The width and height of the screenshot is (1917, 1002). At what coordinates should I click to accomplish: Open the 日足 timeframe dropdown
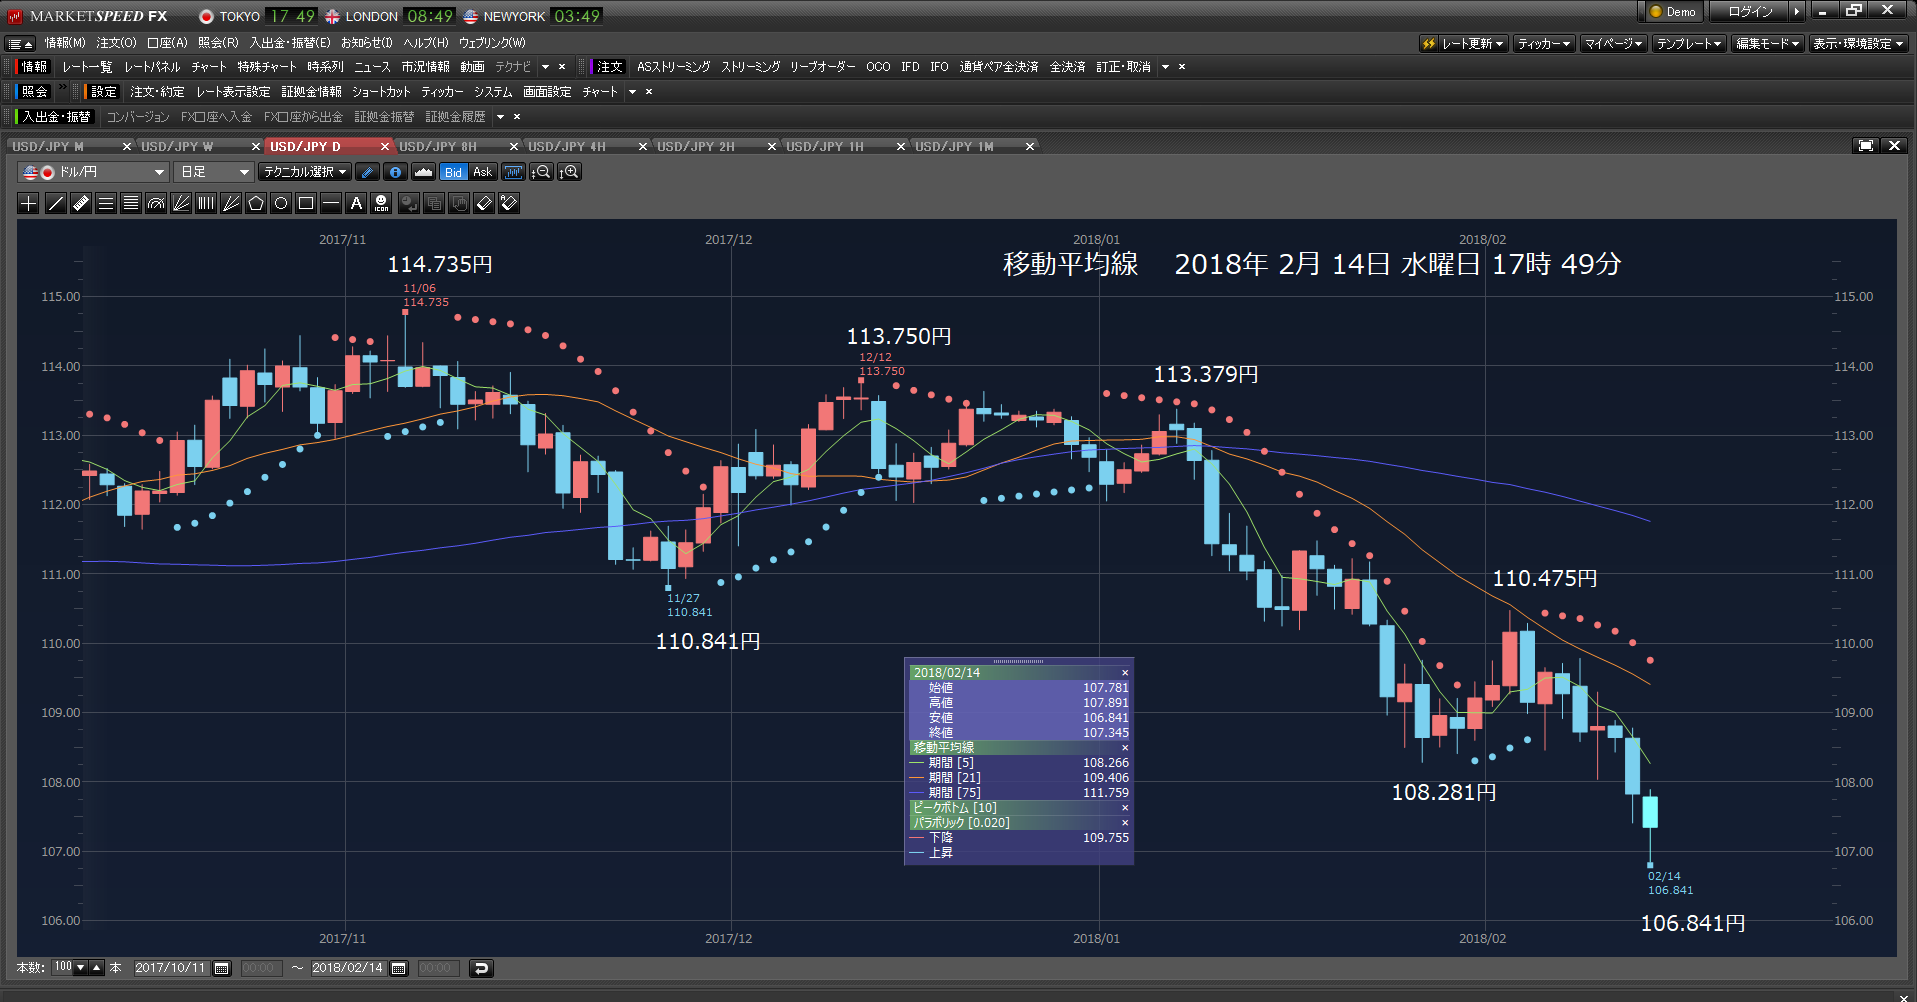(x=213, y=172)
